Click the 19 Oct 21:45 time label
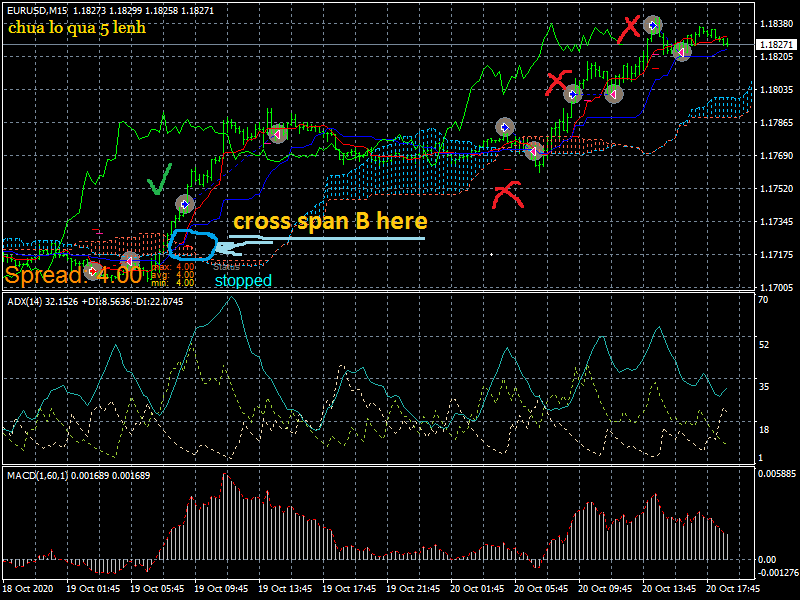Viewport: 801px width, 600px height. pos(413,589)
